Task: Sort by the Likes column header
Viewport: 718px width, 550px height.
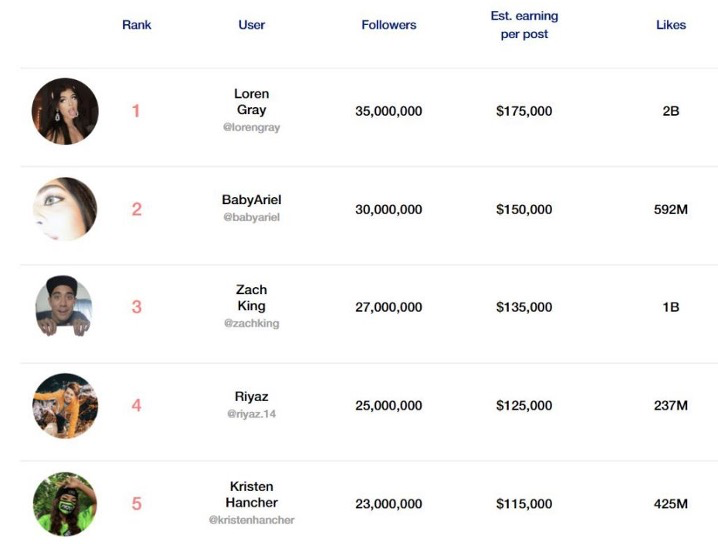Action: [x=671, y=25]
